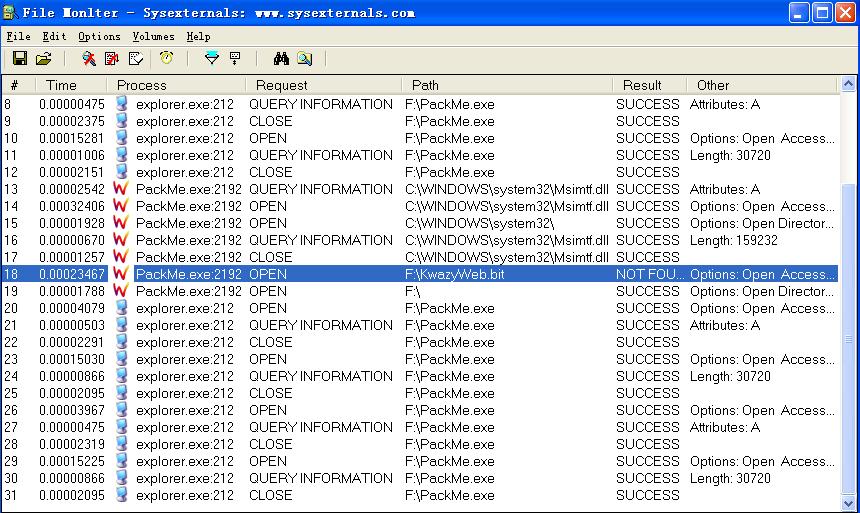Click time 0.00002151 in row 12
Image resolution: width=860 pixels, height=513 pixels.
pos(72,172)
